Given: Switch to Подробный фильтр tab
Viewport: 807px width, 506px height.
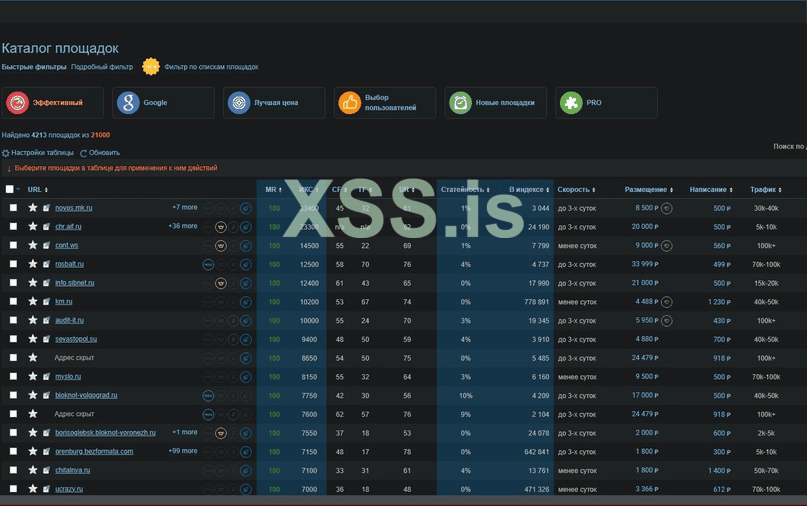Looking at the screenshot, I should (102, 67).
